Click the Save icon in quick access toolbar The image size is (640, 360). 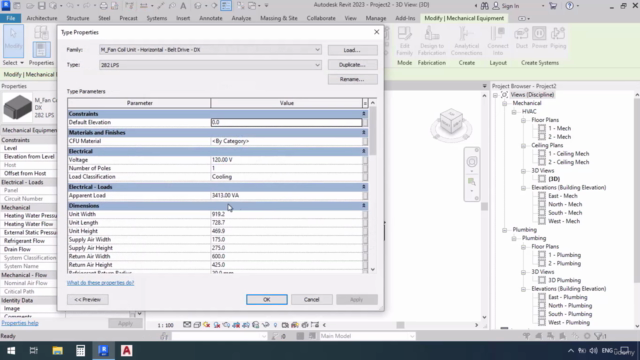coord(41,6)
